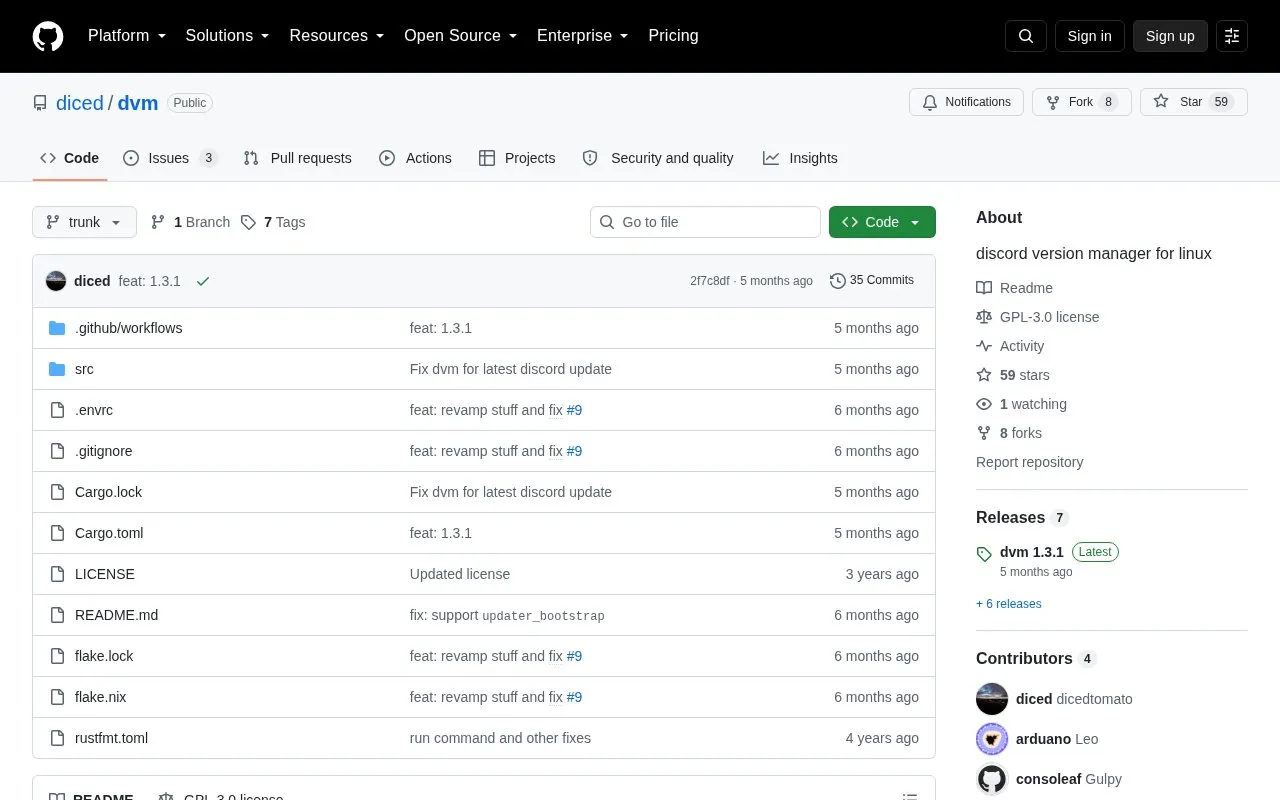Expand the Open Source menu

click(461, 36)
